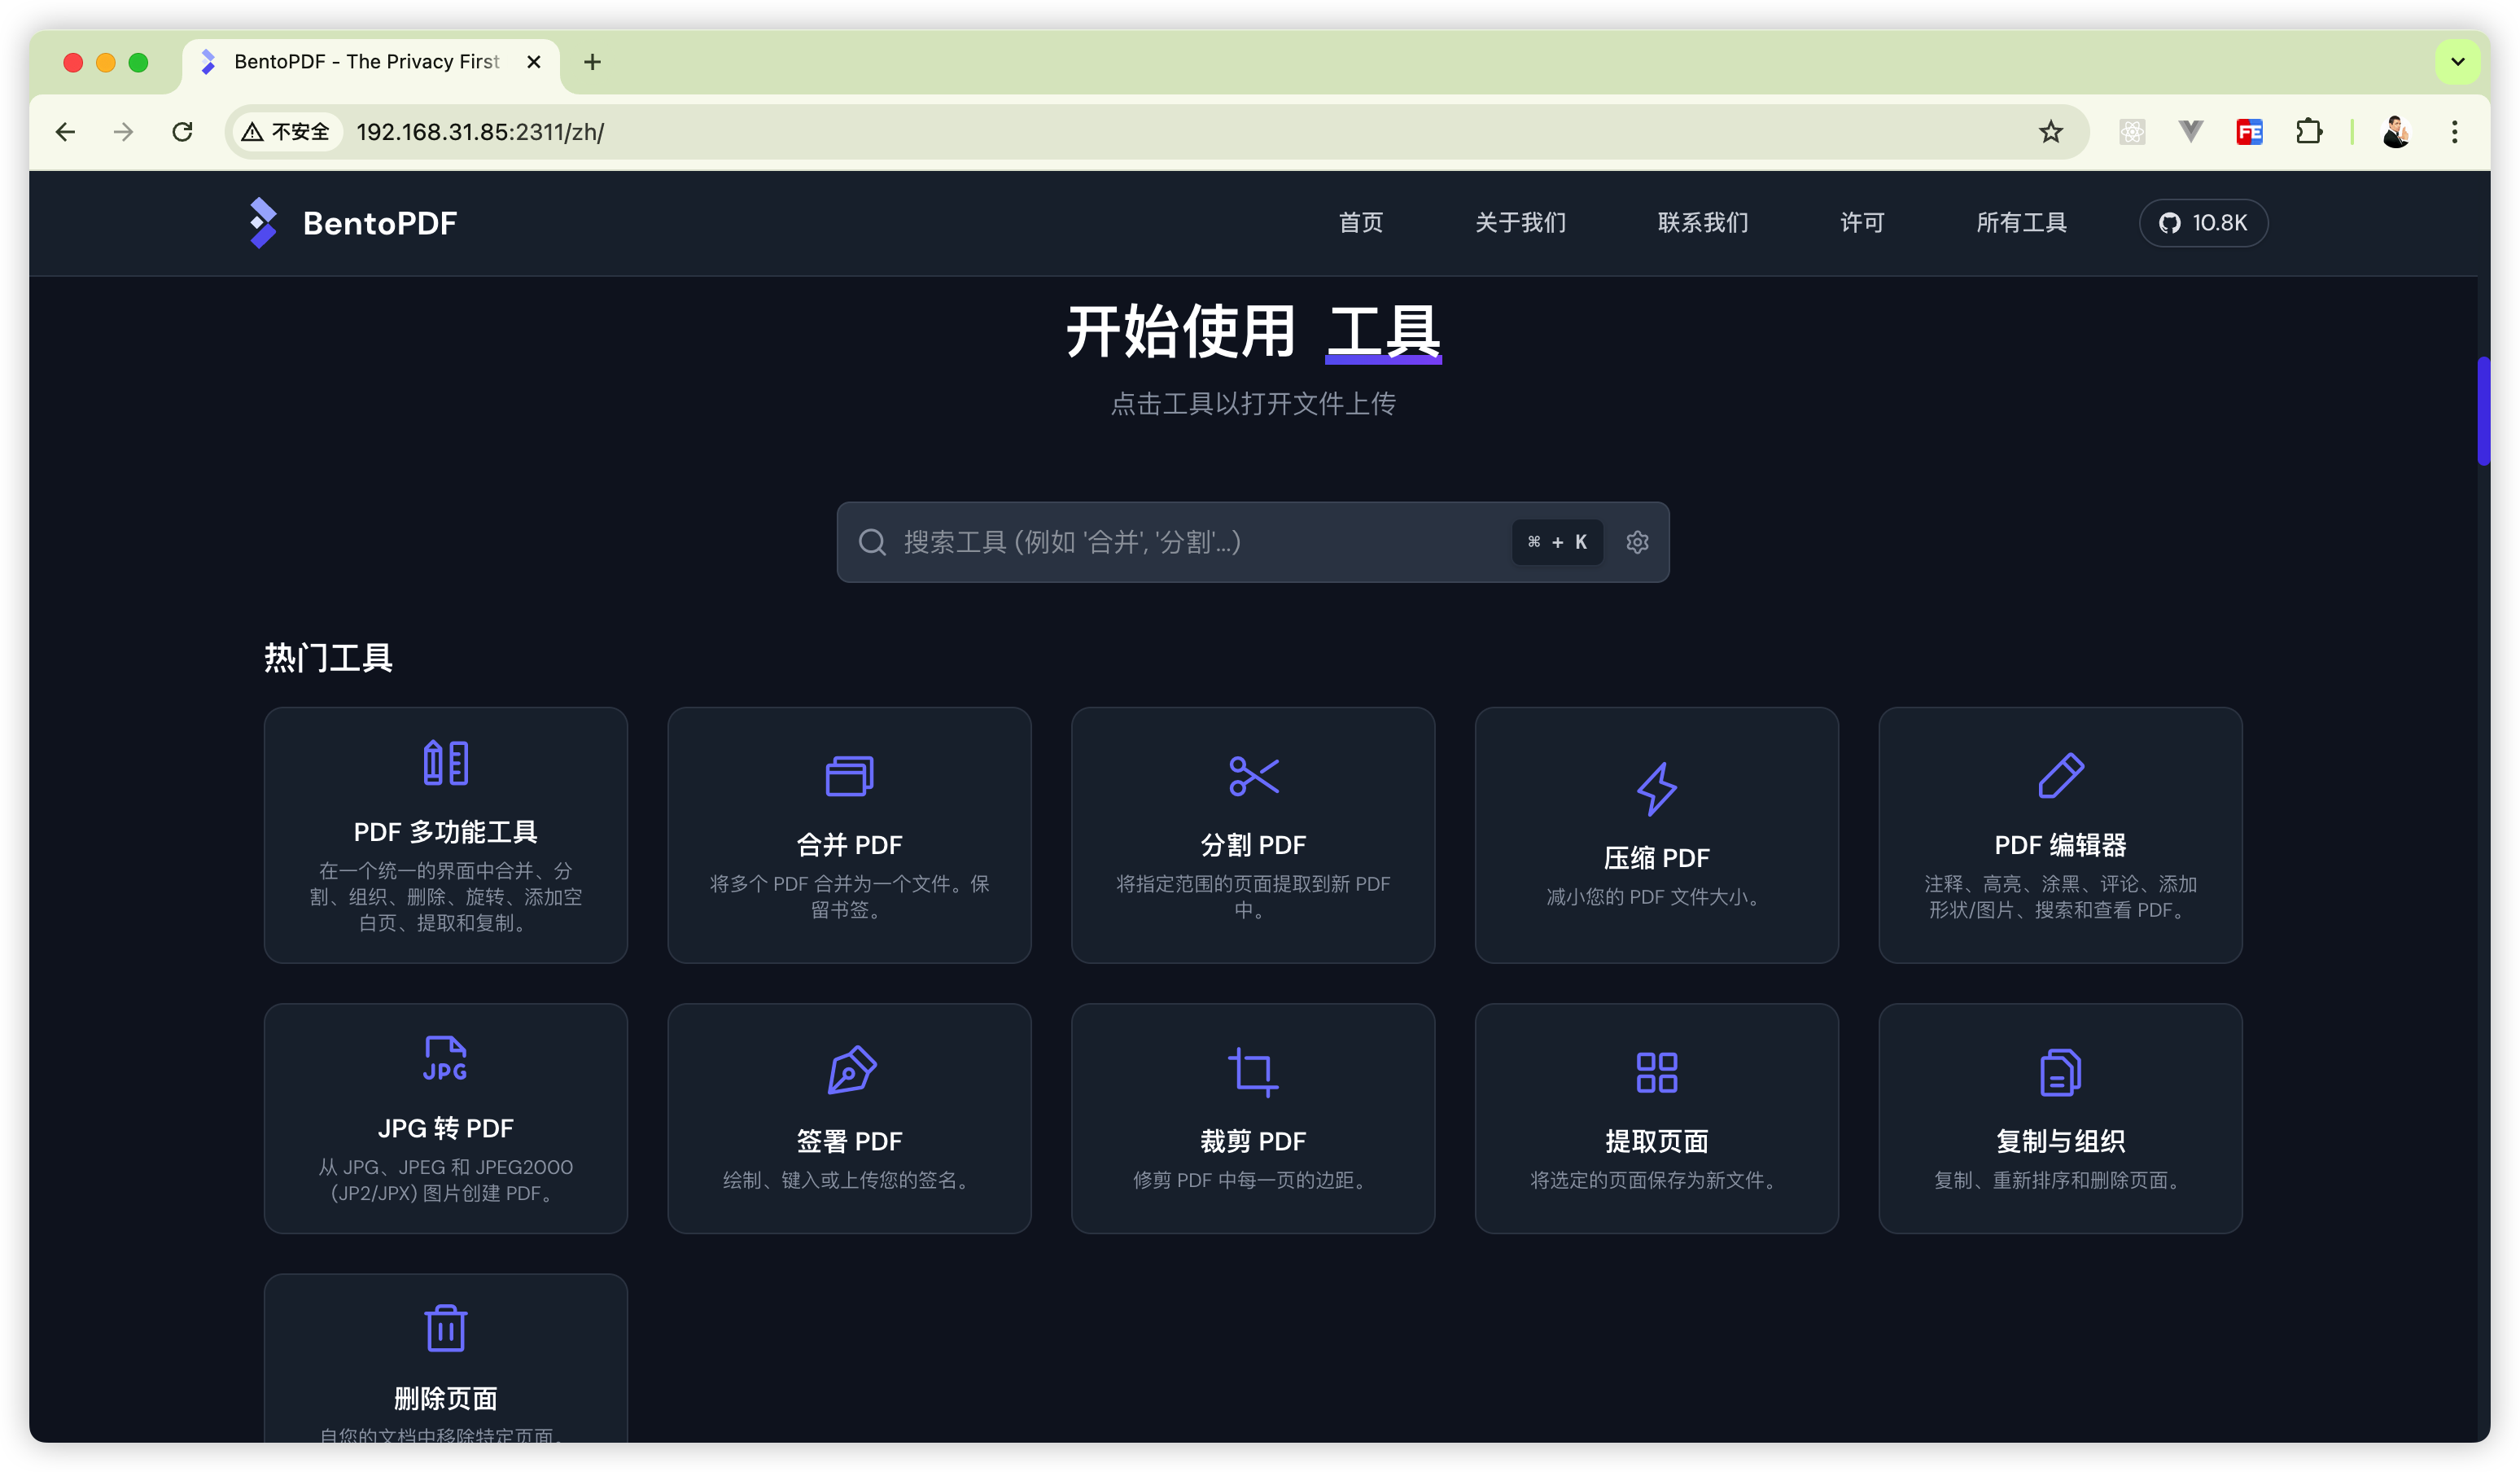Click the 复制与组织 documents icon
The height and width of the screenshot is (1472, 2520).
[2060, 1072]
